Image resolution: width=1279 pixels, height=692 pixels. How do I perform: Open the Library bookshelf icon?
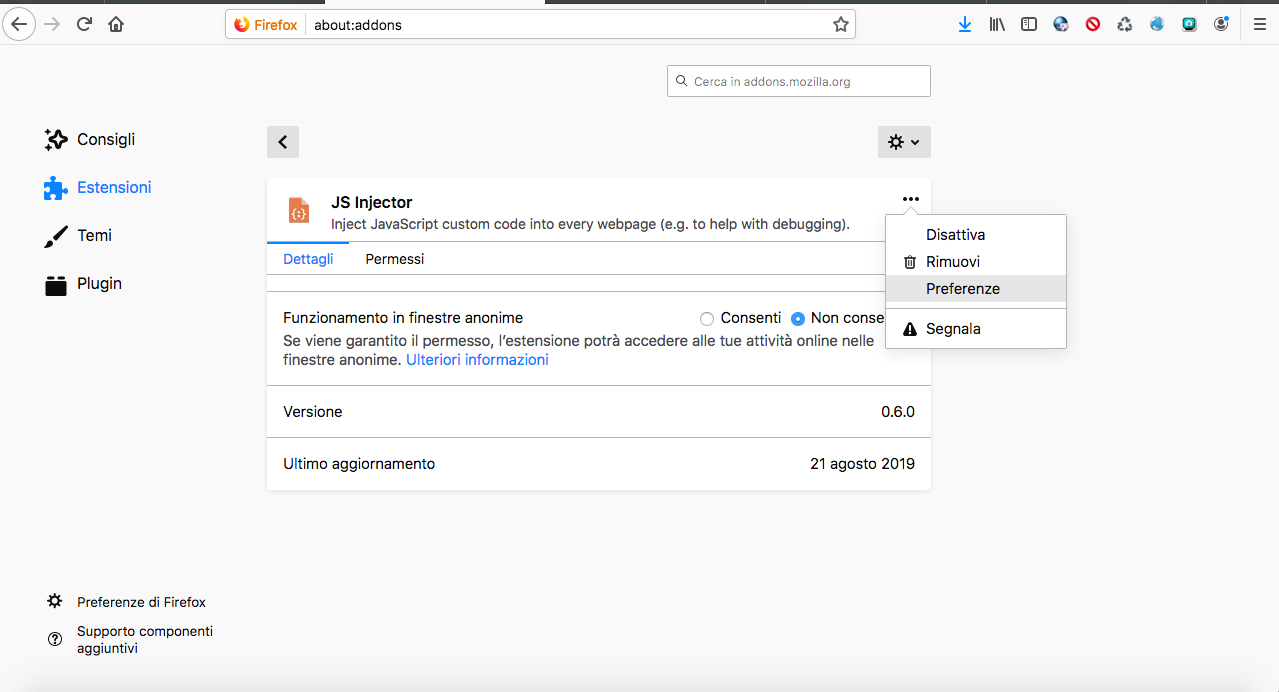(997, 24)
